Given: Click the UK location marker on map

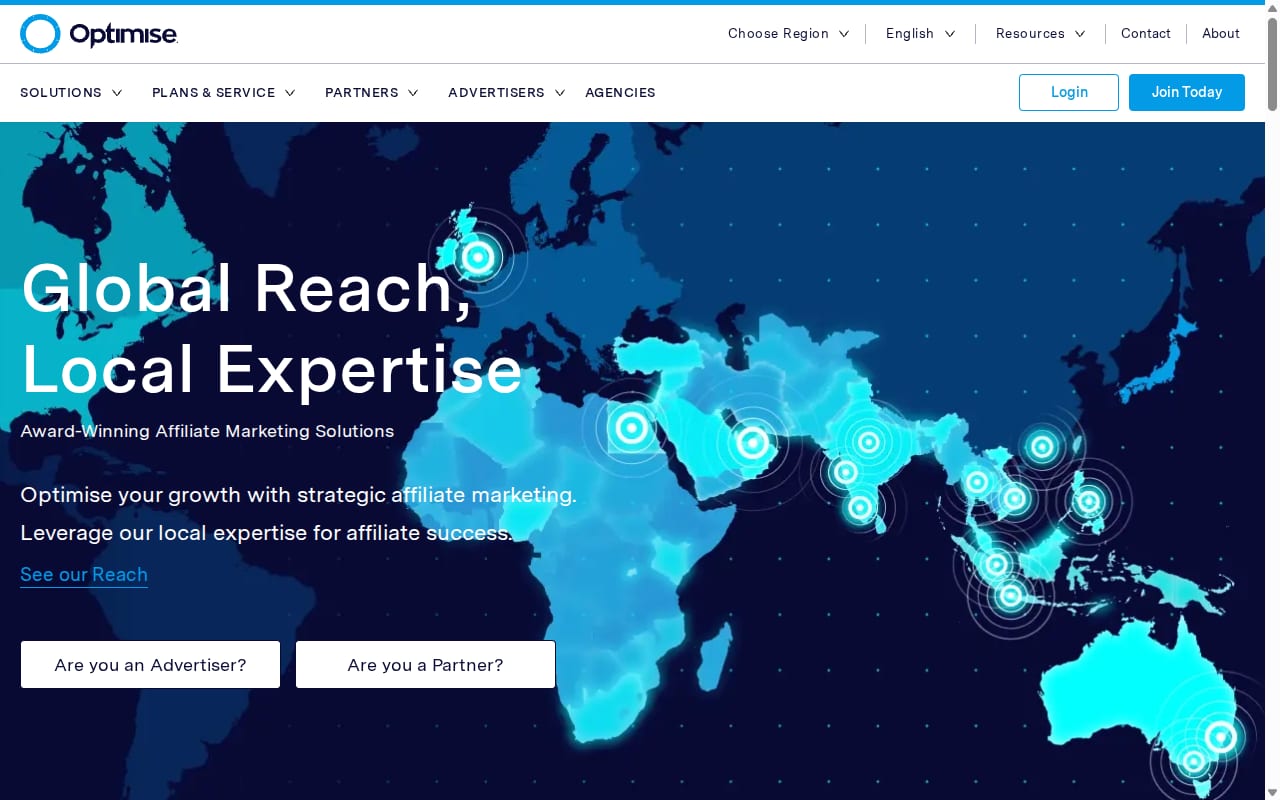Looking at the screenshot, I should 478,258.
